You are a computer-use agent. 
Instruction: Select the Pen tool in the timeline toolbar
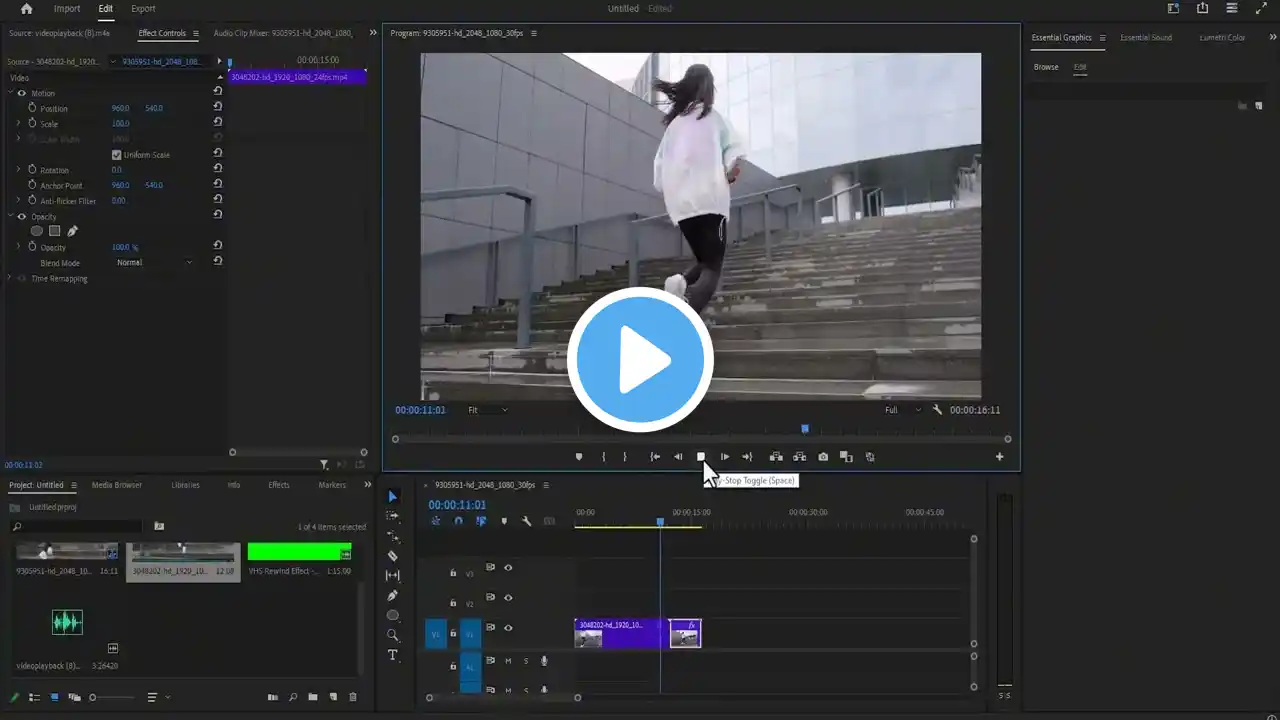pos(392,596)
